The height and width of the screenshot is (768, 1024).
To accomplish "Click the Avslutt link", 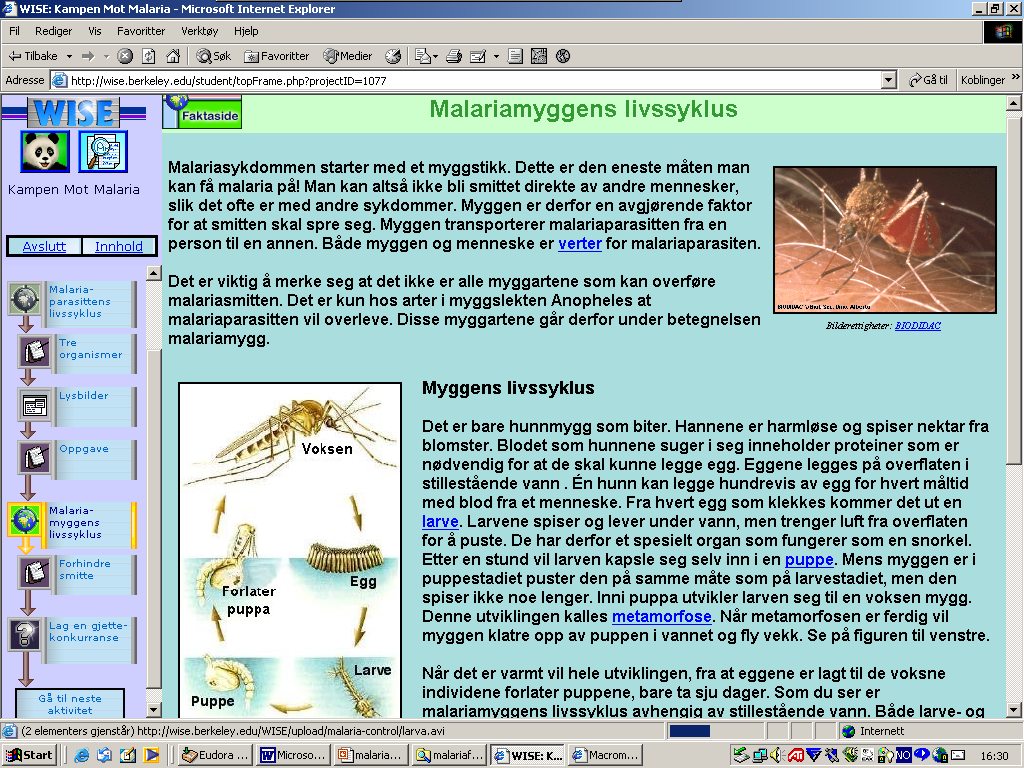I will tap(44, 246).
